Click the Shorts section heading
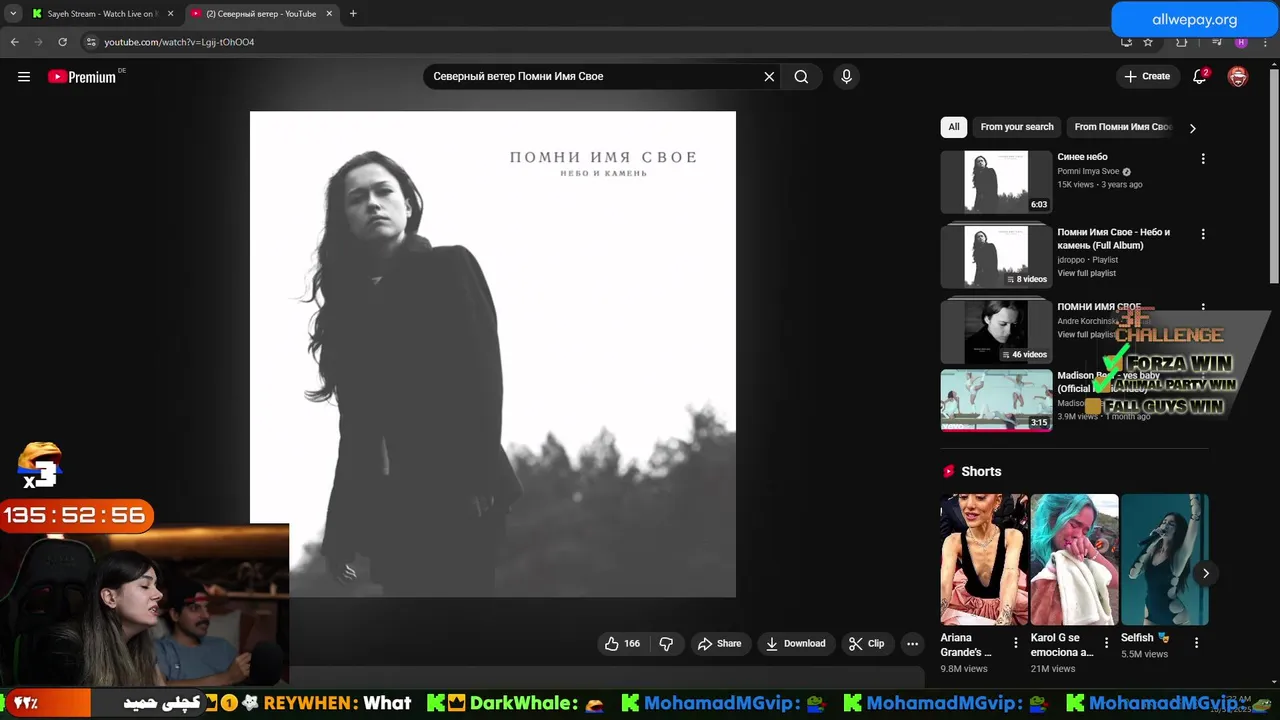 point(981,471)
